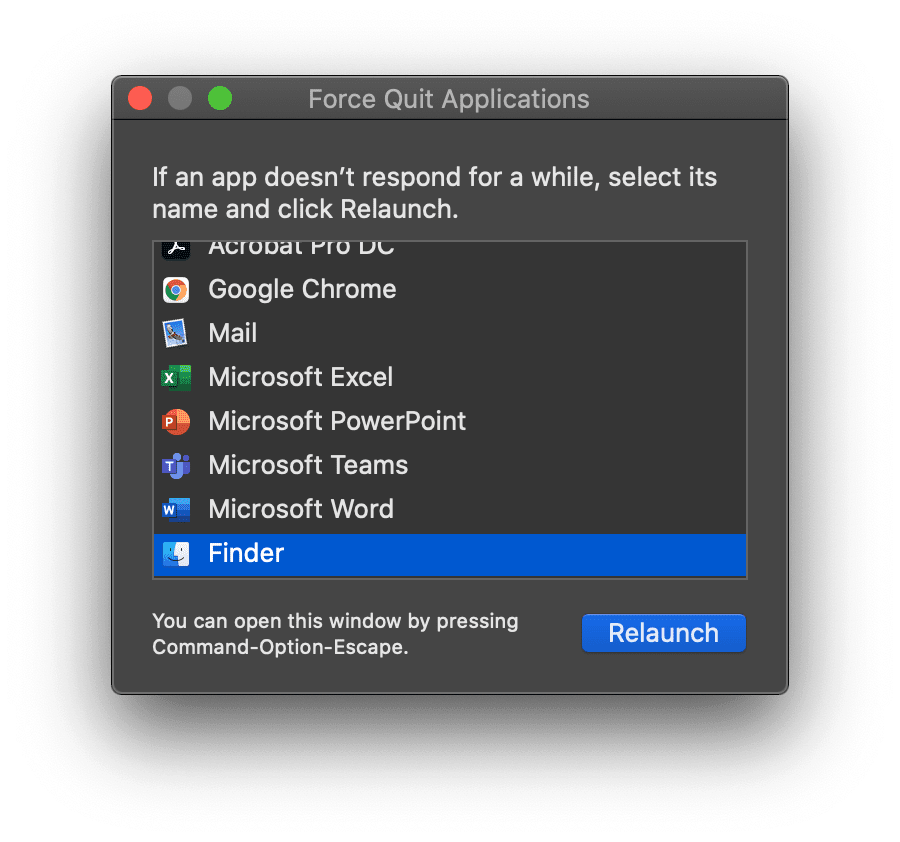
Task: Click the Finder icon in the list
Action: point(176,553)
